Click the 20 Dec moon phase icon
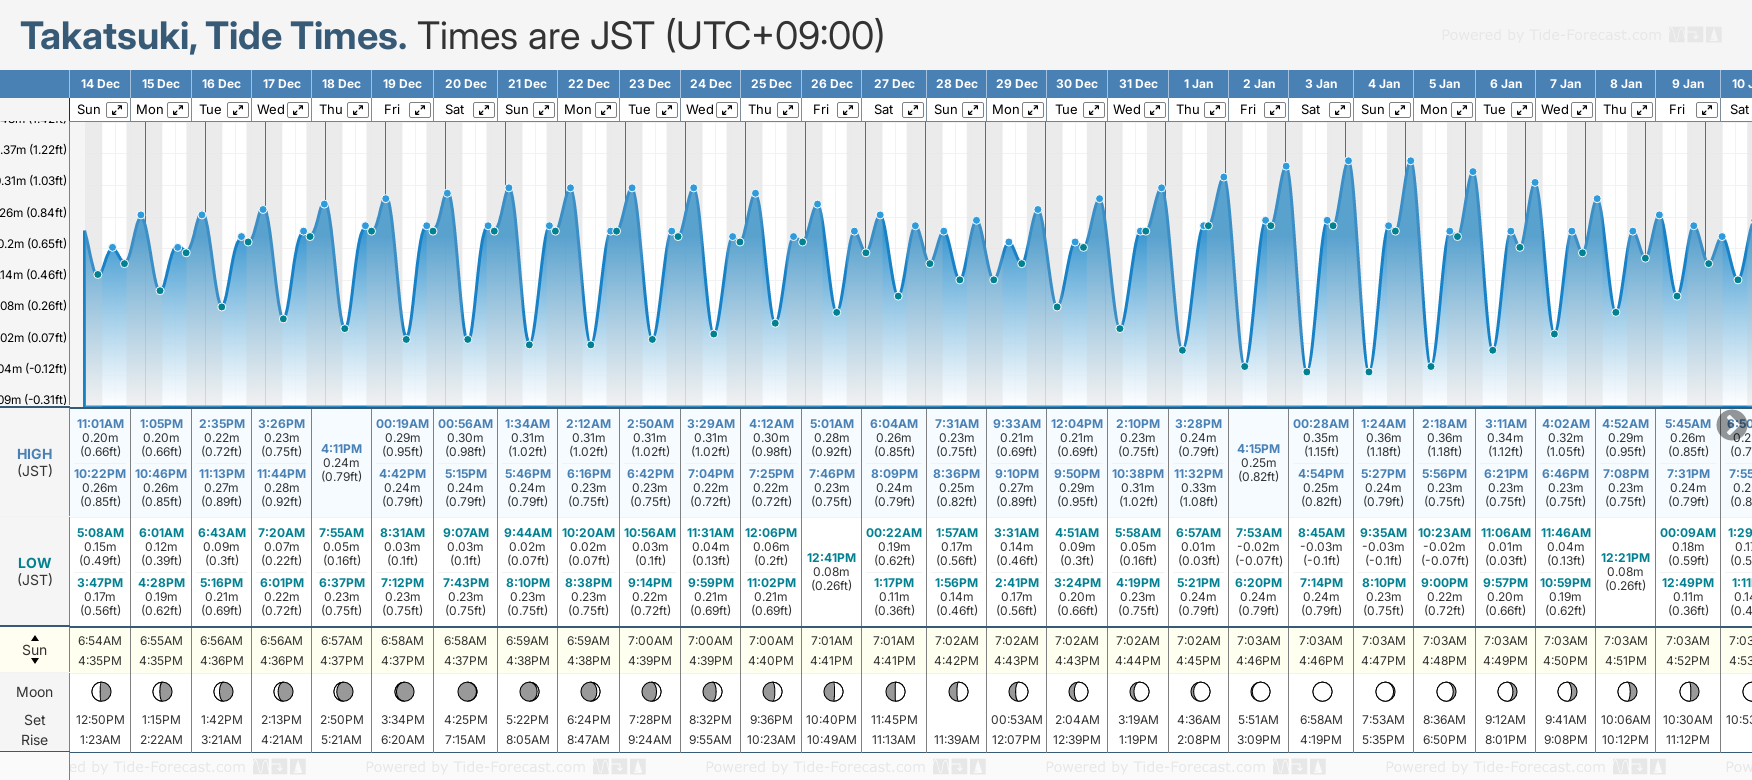 point(466,691)
